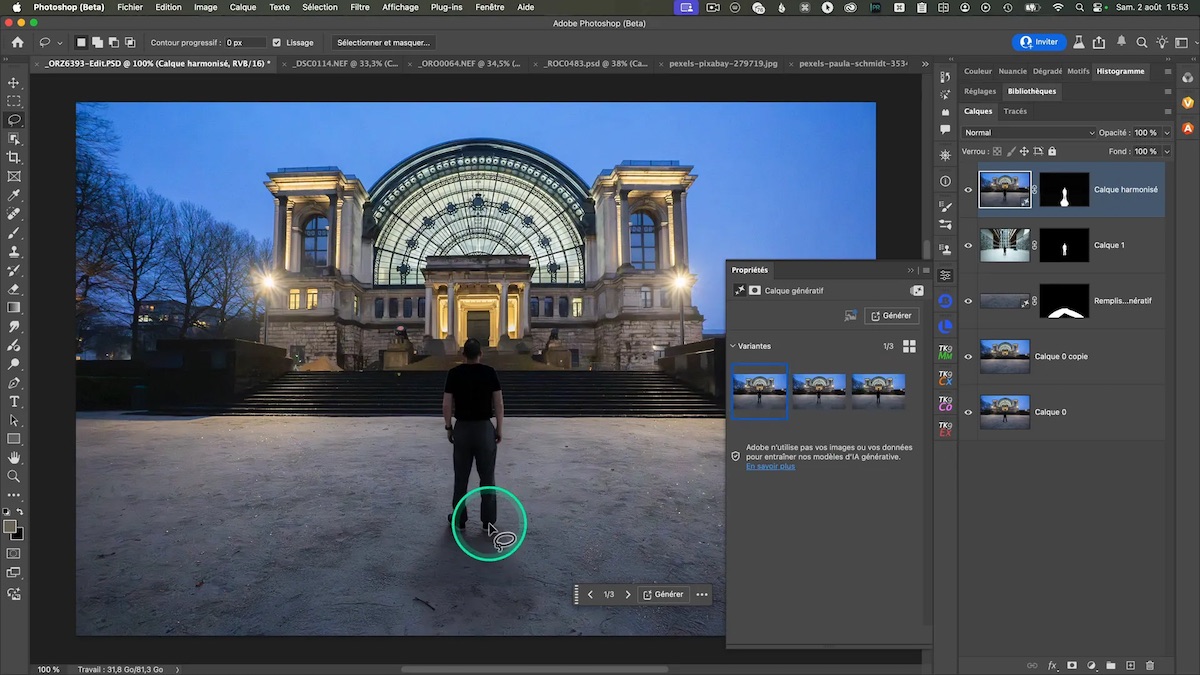Click the delete layer trash icon
1200x675 pixels.
[1149, 665]
